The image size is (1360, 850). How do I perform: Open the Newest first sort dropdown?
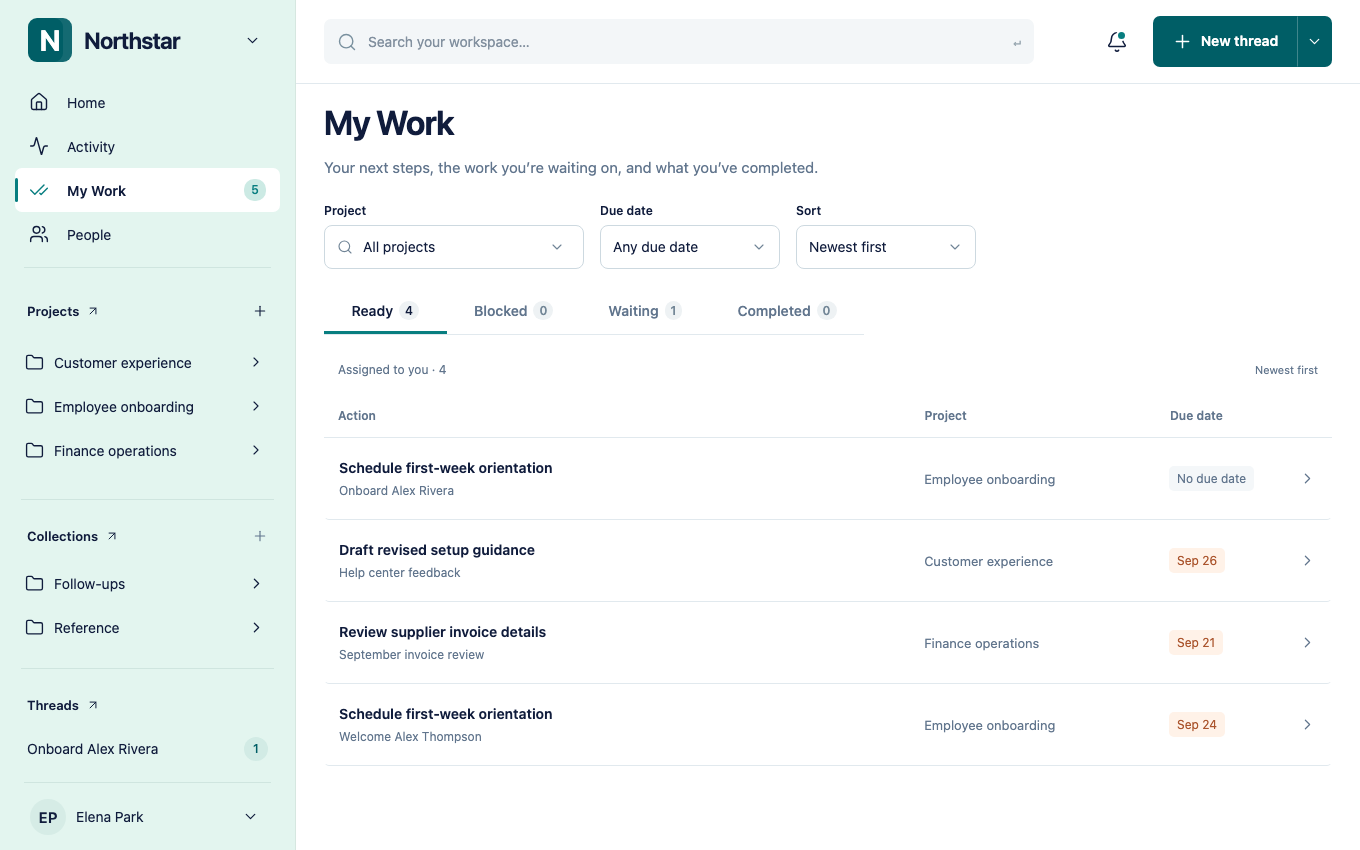coord(886,247)
